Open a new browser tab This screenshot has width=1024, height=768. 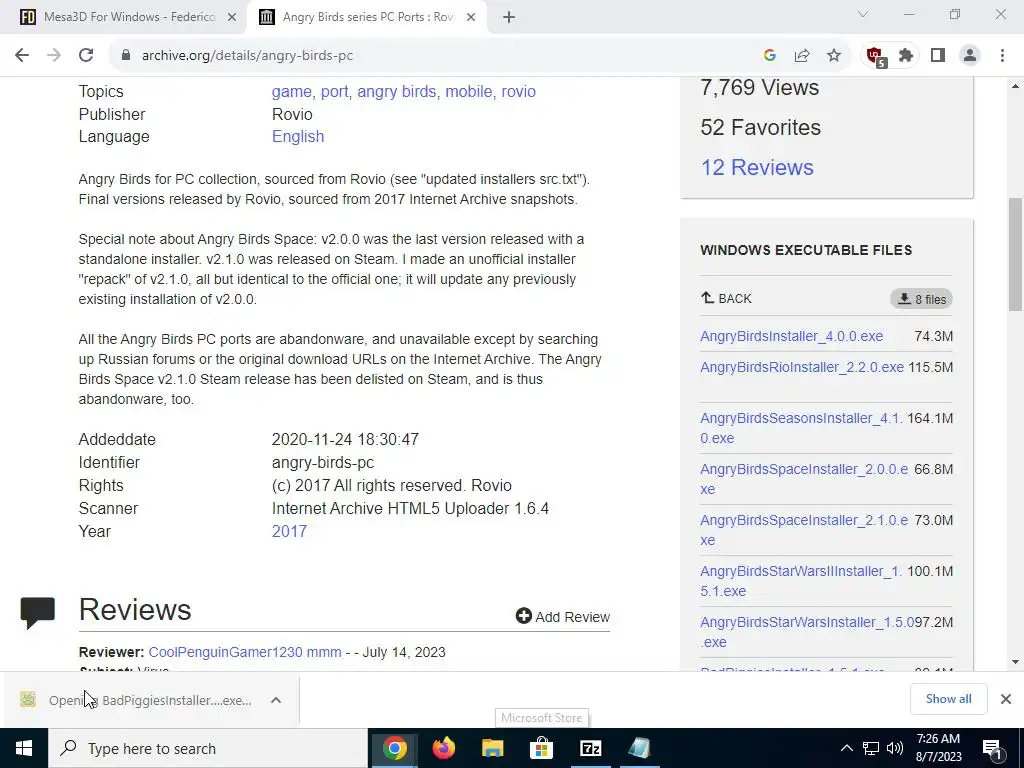[509, 18]
